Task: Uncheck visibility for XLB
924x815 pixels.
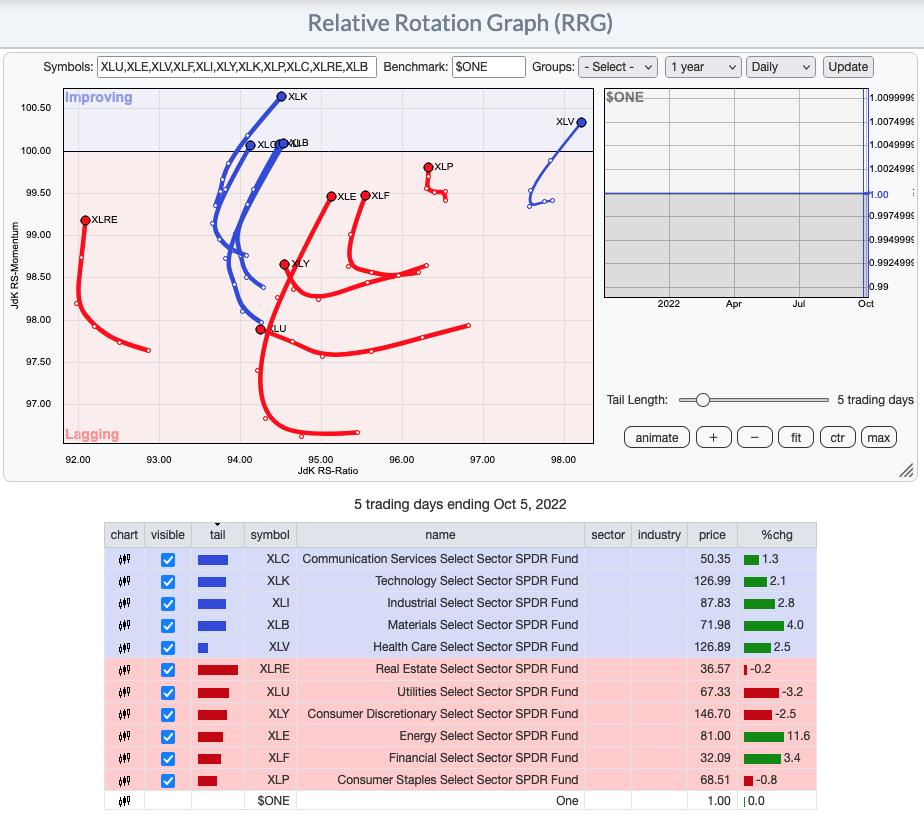Action: tap(168, 626)
